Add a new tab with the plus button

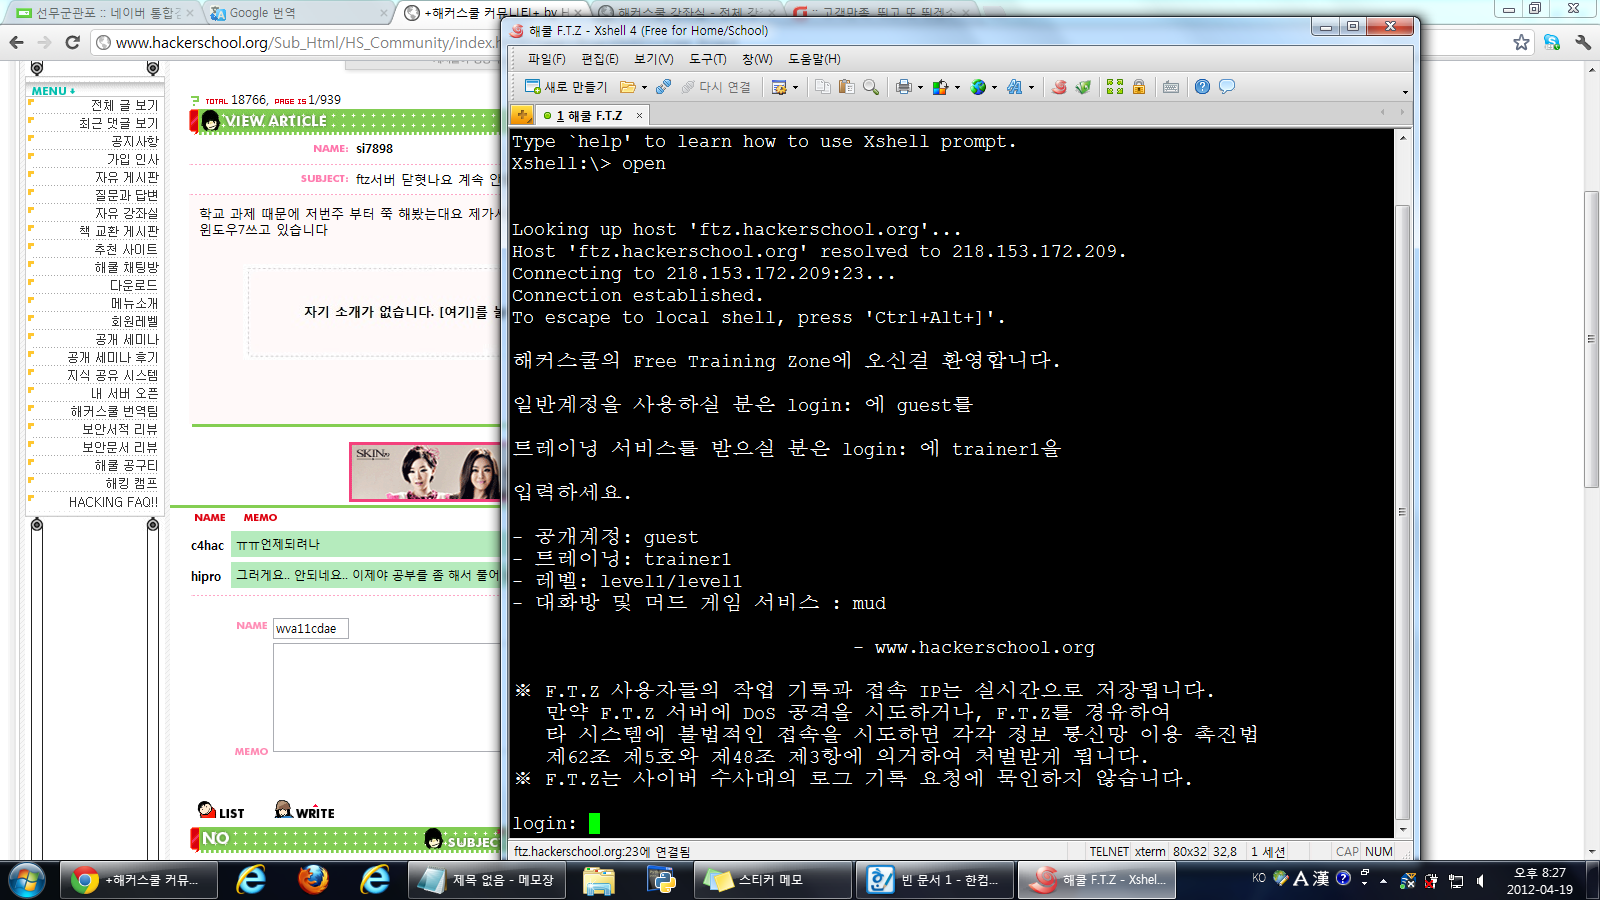click(x=522, y=115)
